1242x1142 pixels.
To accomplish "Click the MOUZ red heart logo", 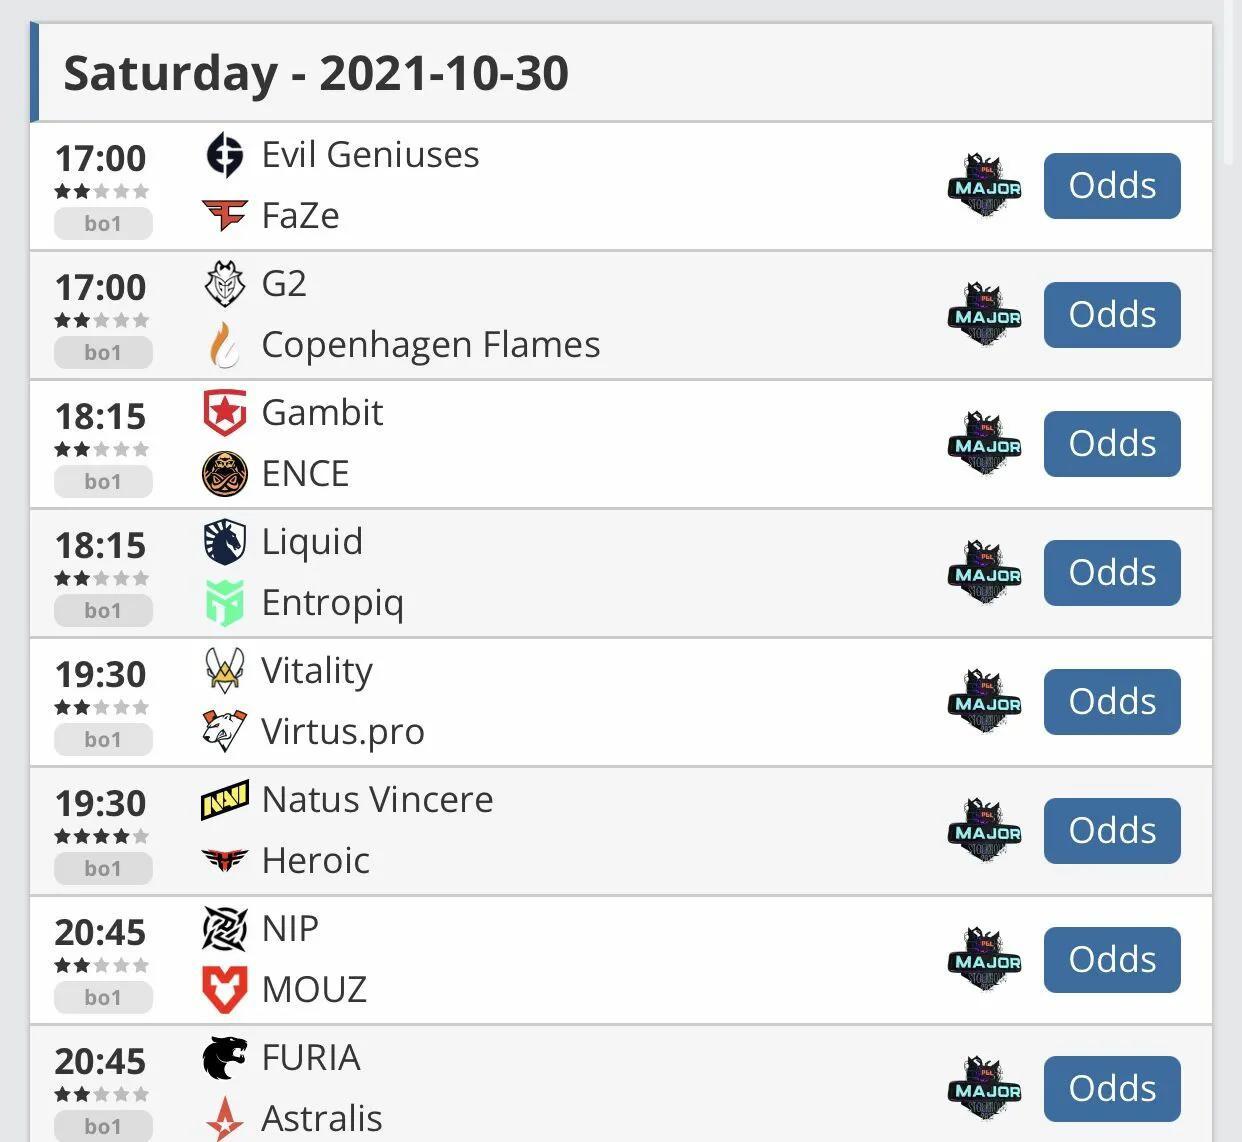I will click(224, 989).
